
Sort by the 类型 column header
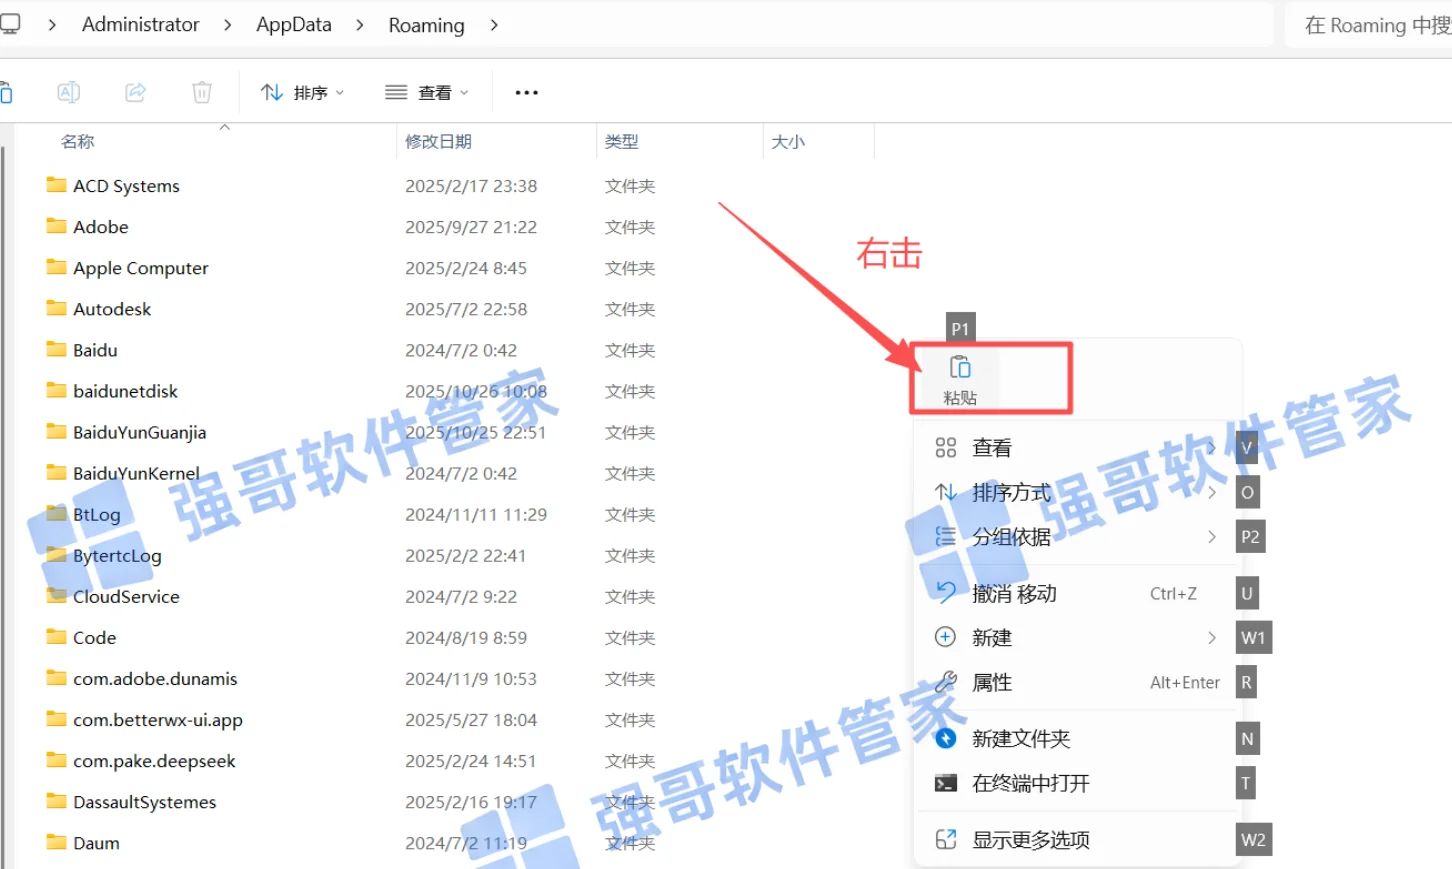[x=622, y=142]
